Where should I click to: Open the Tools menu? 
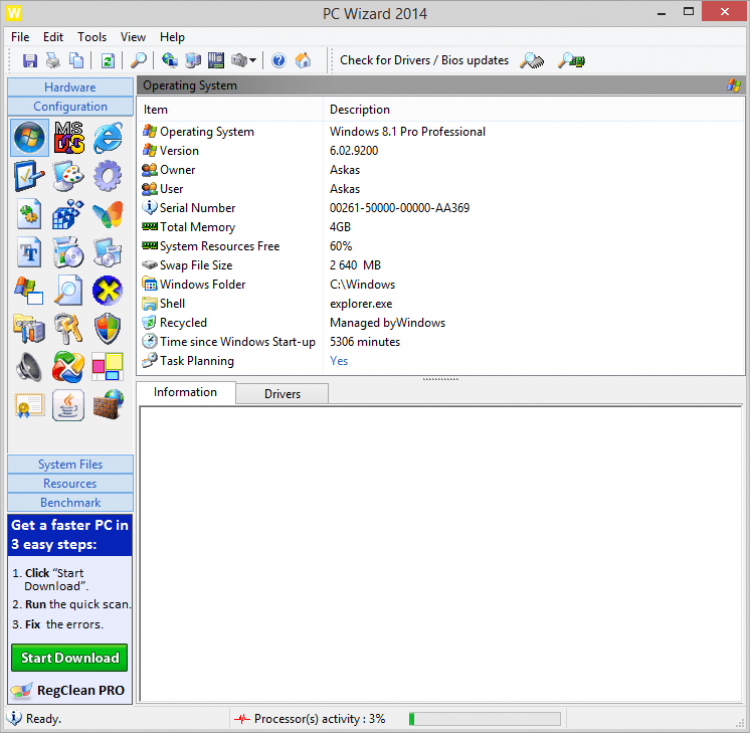click(x=92, y=37)
